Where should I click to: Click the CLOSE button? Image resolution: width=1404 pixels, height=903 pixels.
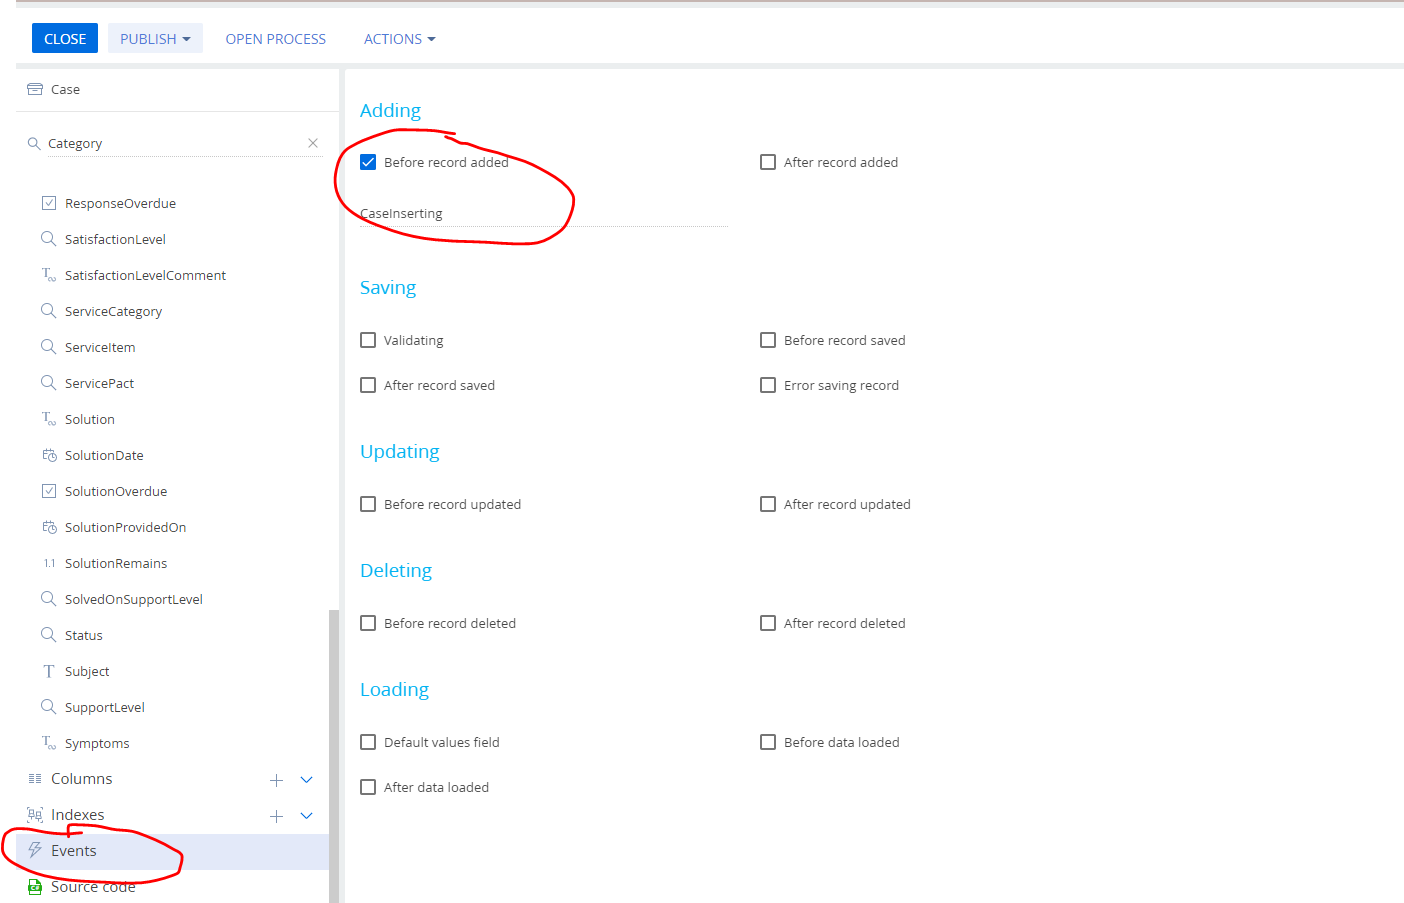(64, 38)
